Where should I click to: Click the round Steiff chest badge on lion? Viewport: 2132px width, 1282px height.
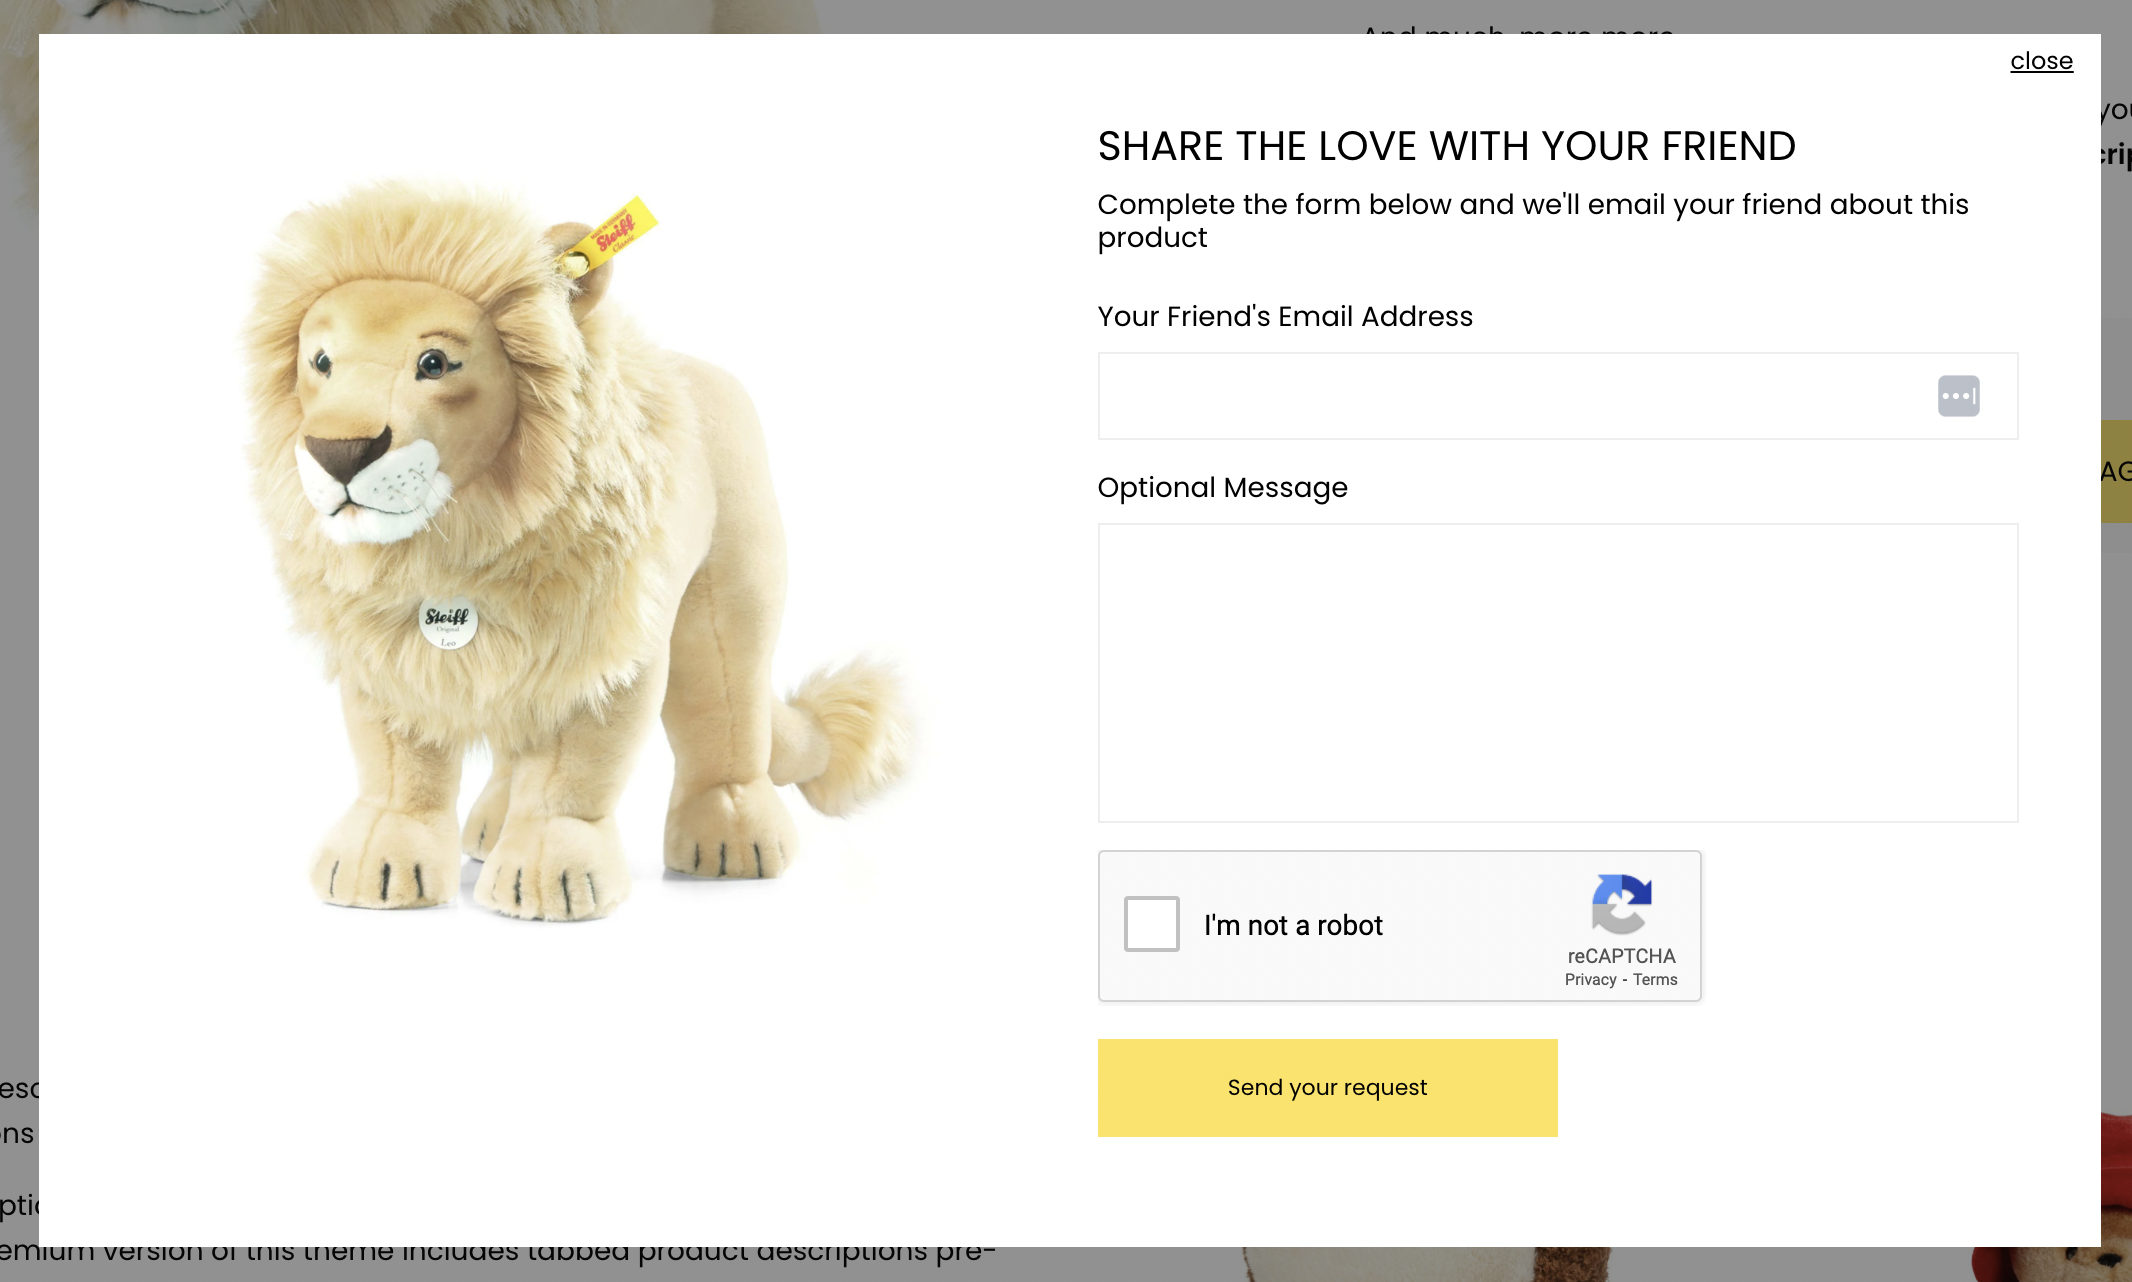tap(447, 622)
